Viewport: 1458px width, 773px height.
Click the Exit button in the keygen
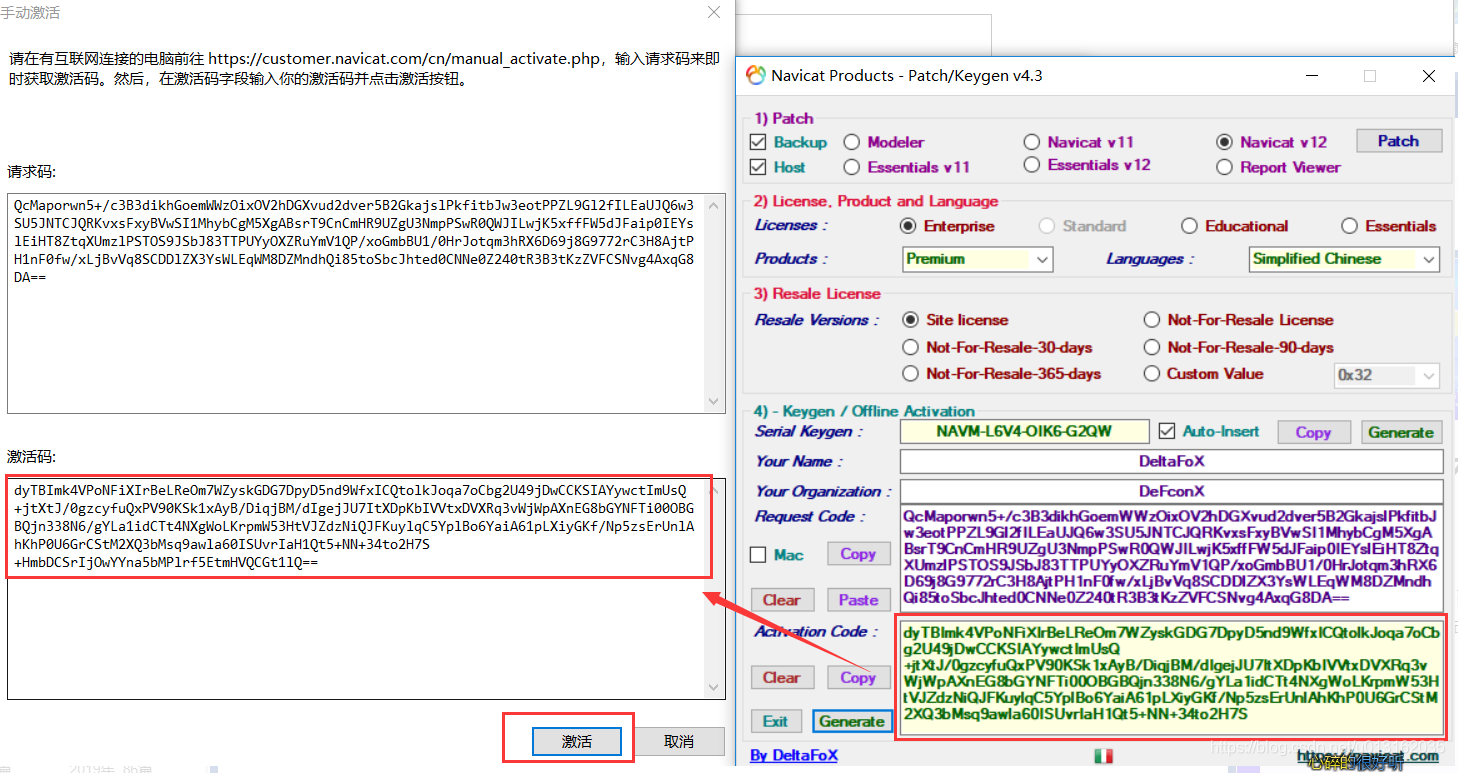[x=776, y=721]
